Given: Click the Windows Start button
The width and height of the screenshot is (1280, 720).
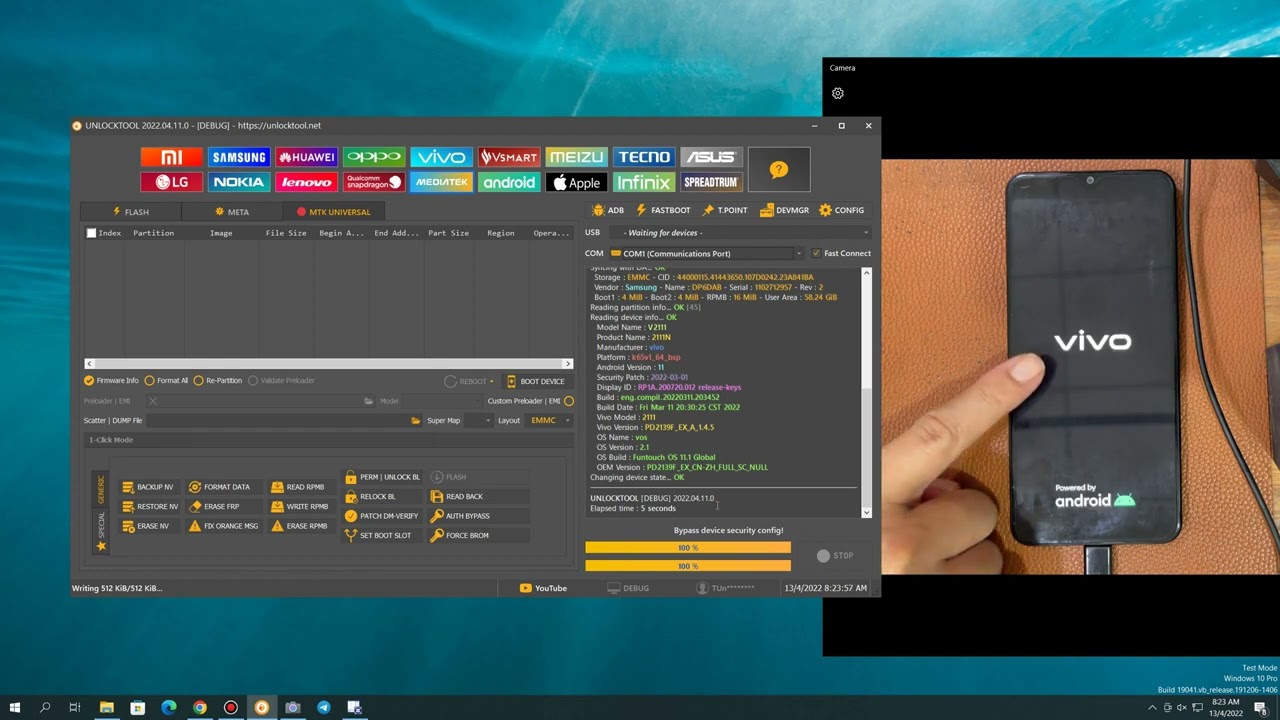Looking at the screenshot, I should [x=14, y=708].
